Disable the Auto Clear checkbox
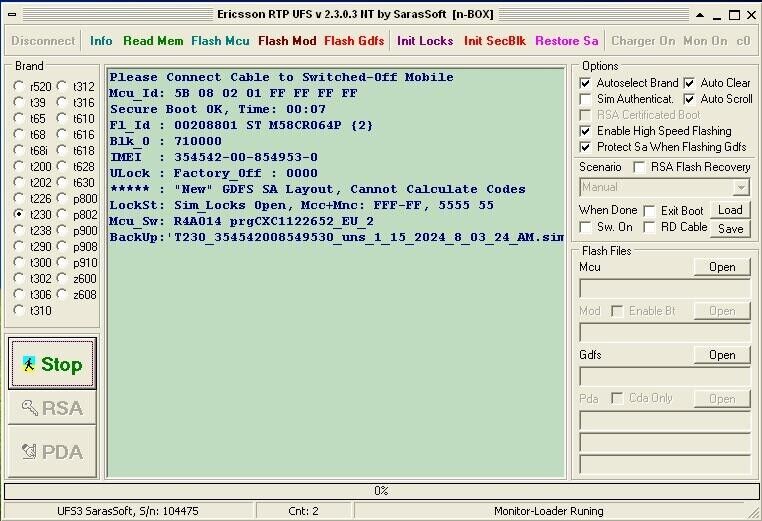This screenshot has width=762, height=521. point(690,83)
